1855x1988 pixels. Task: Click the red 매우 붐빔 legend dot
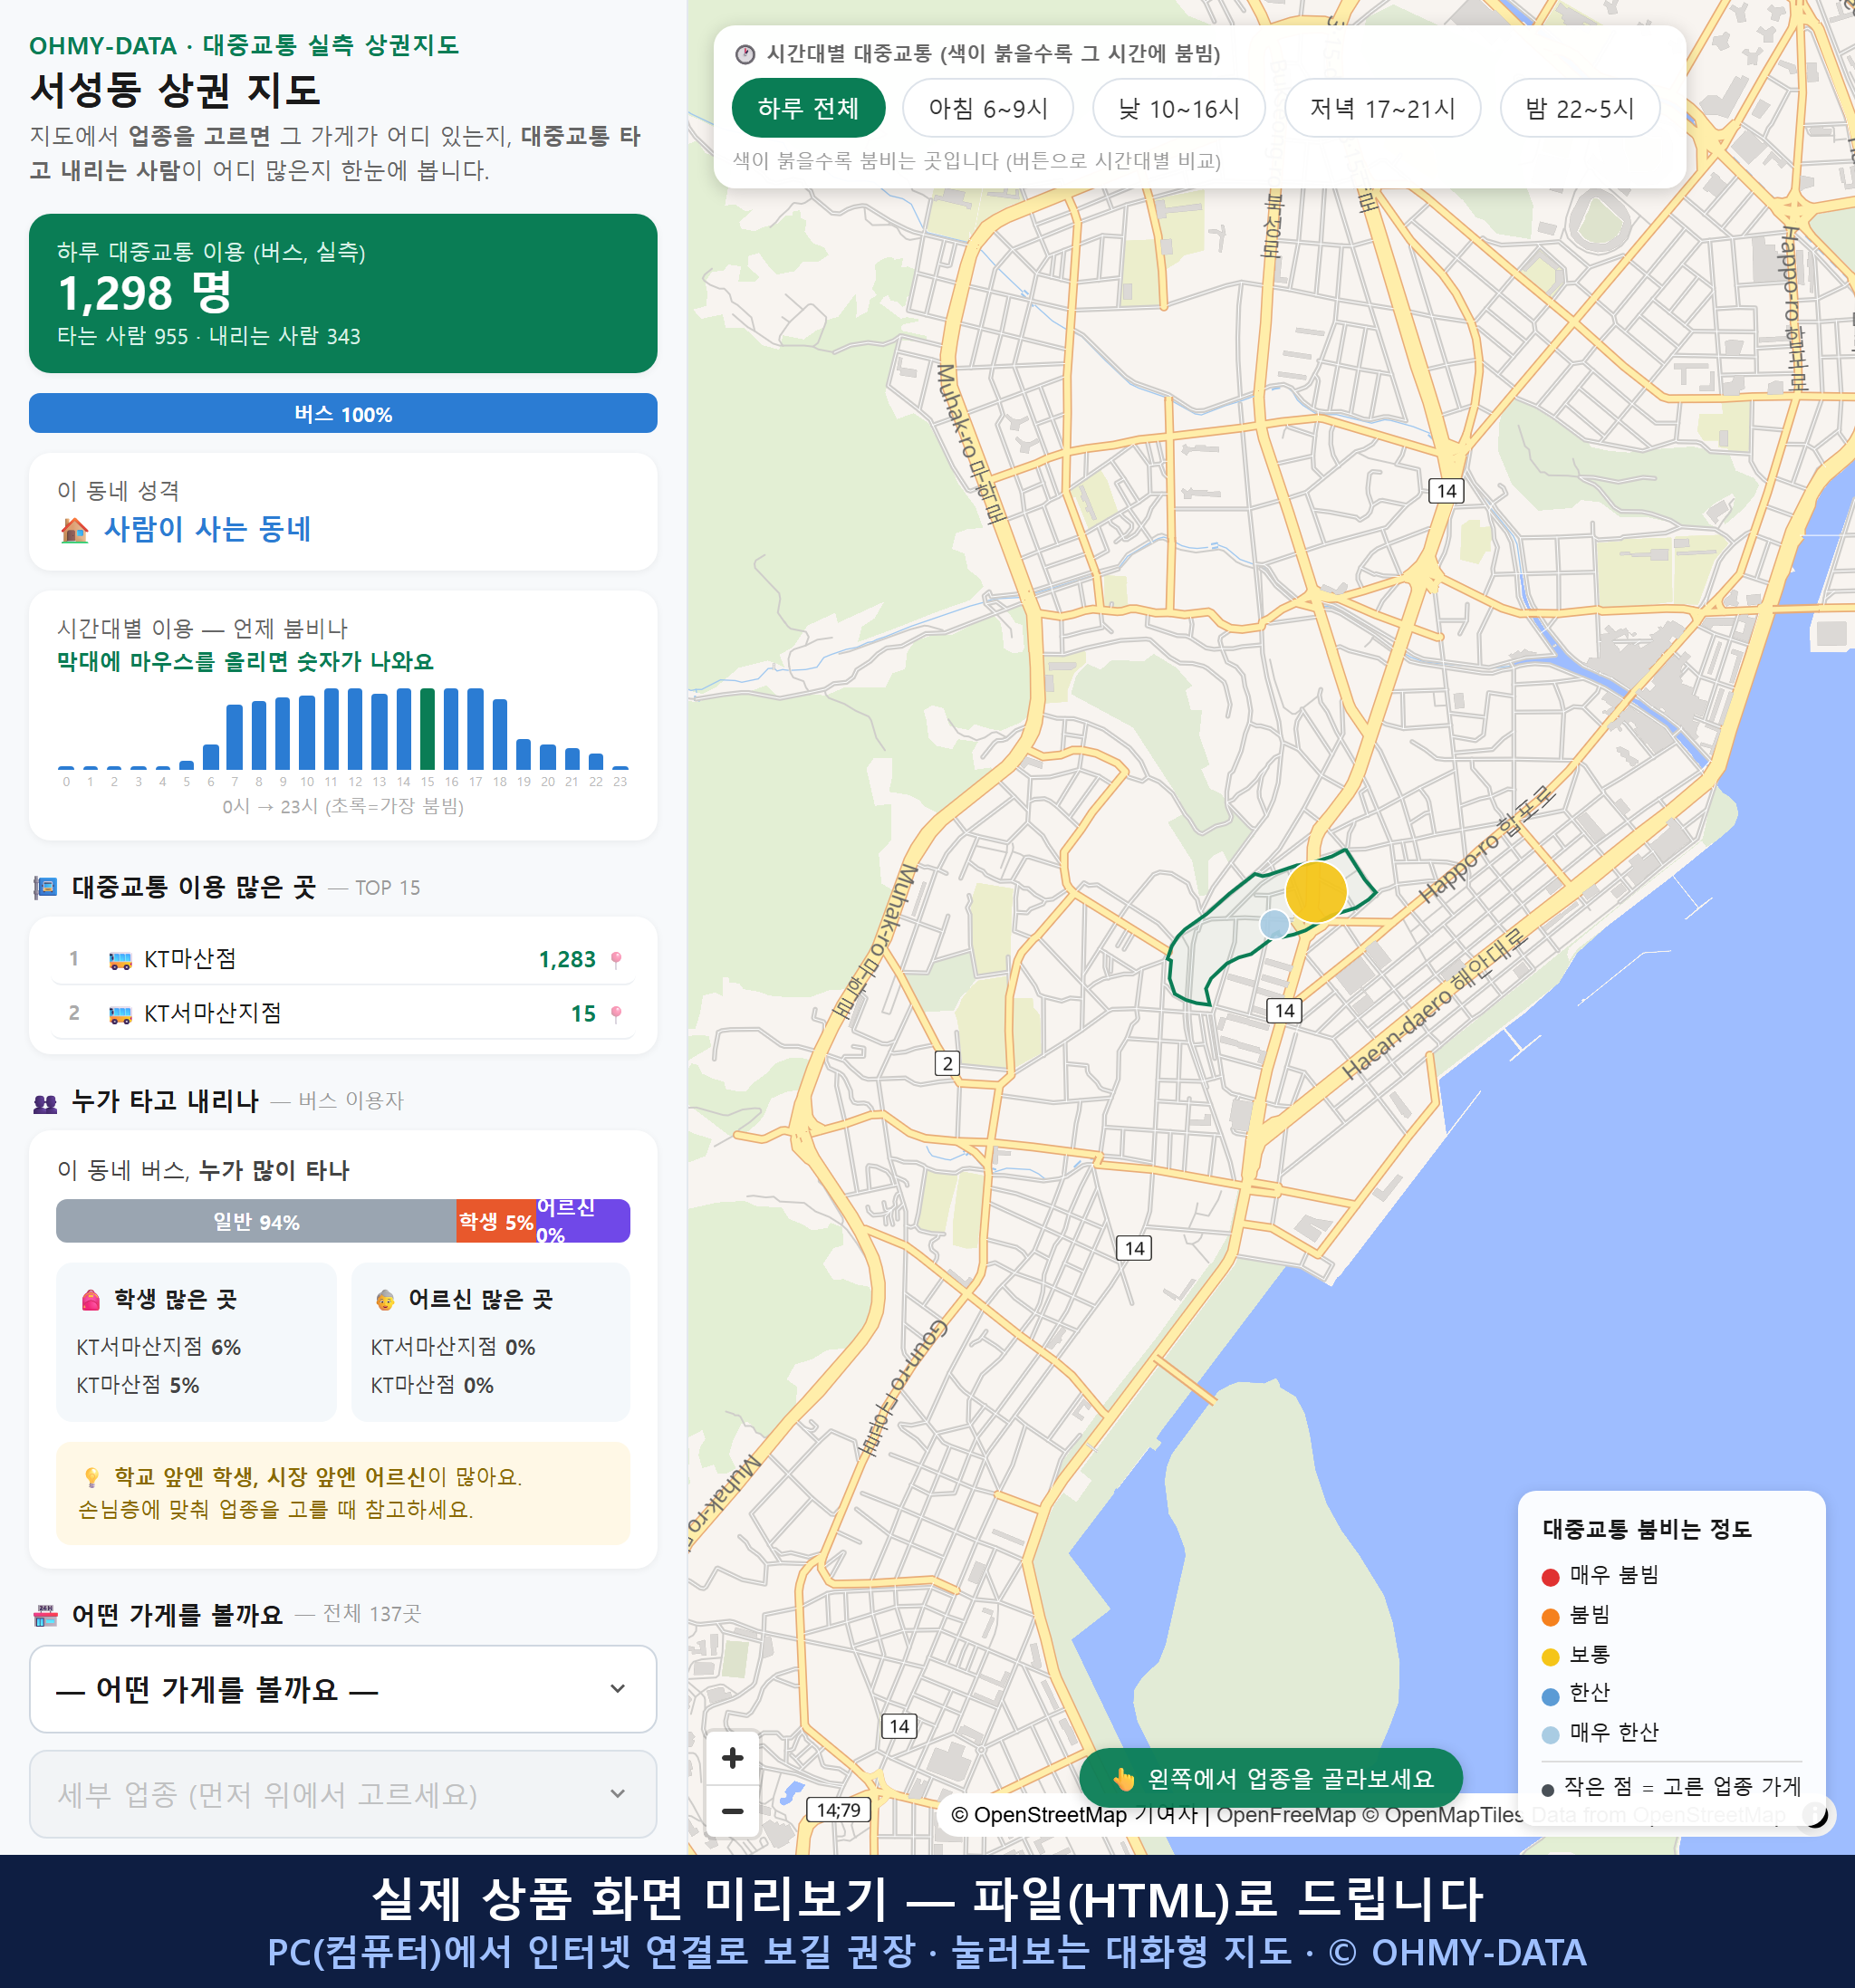point(1550,1577)
